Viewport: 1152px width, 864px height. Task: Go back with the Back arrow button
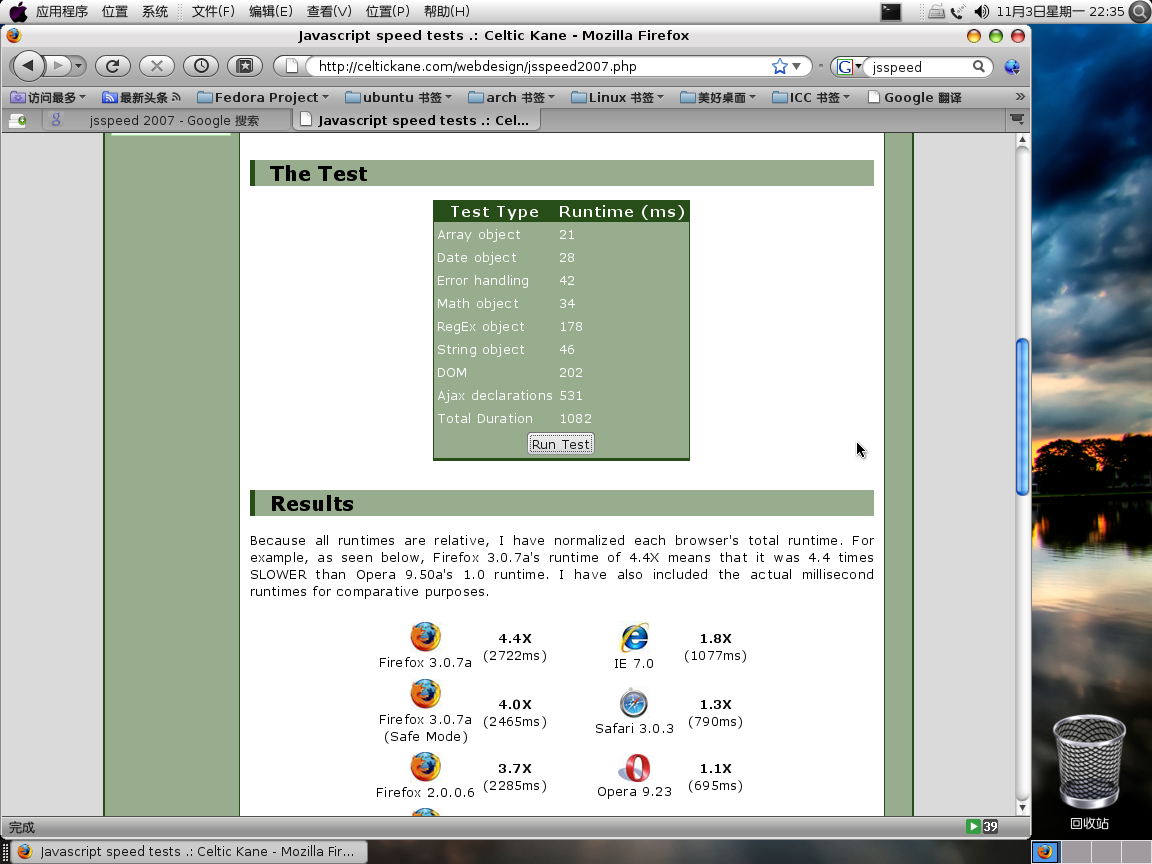[28, 66]
